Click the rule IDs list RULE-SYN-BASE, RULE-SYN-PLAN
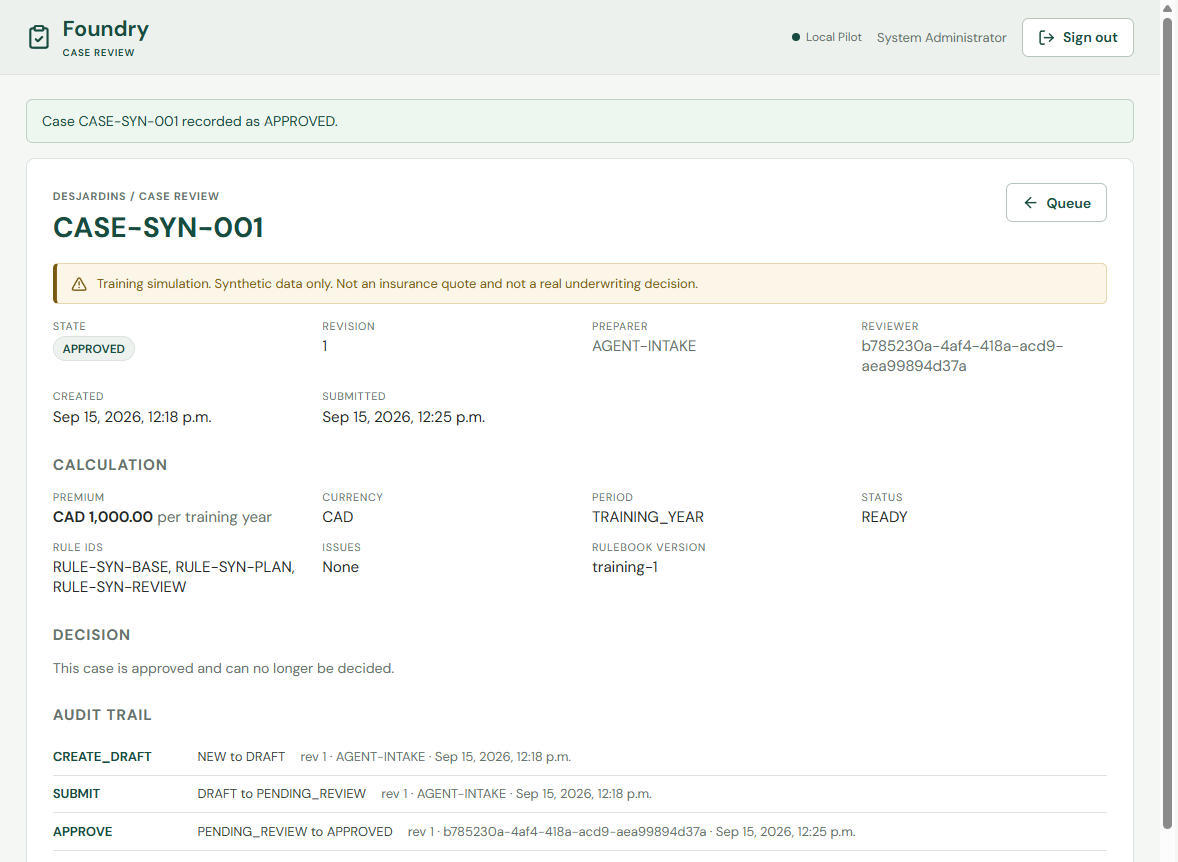 pyautogui.click(x=174, y=577)
